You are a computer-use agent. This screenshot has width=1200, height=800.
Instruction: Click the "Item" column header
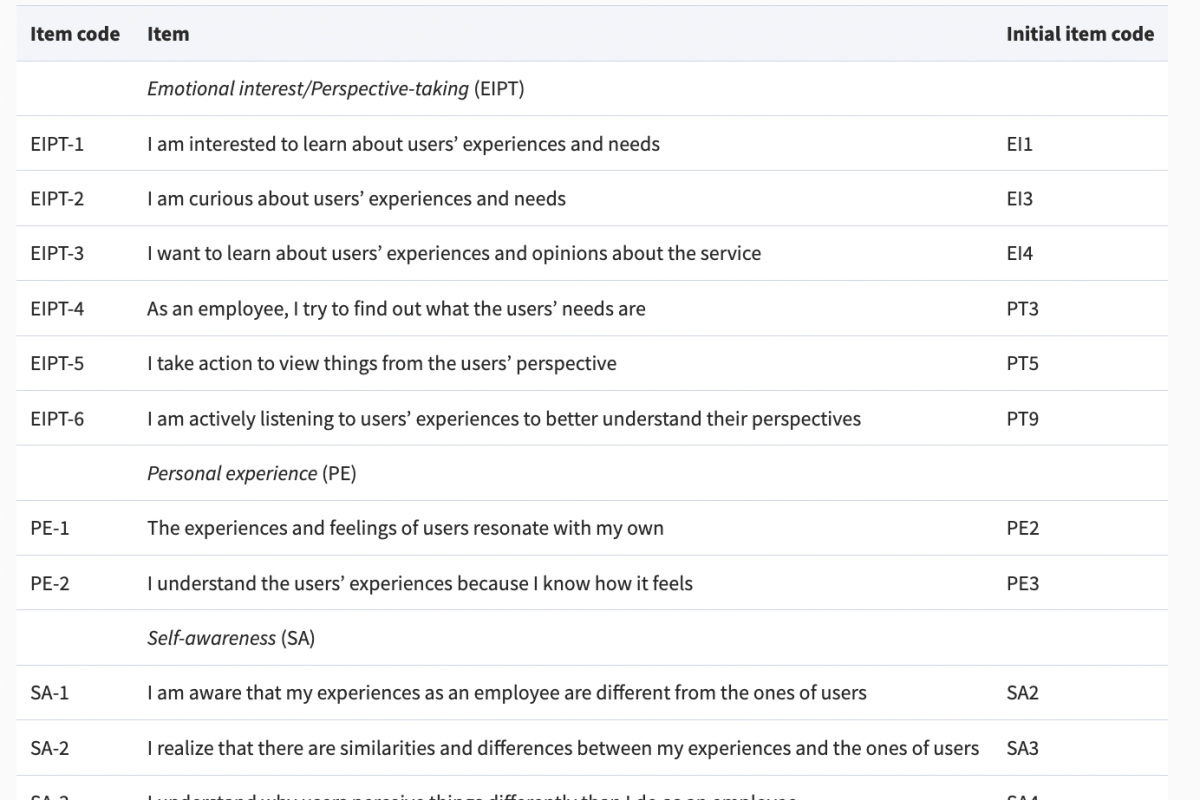pos(168,34)
